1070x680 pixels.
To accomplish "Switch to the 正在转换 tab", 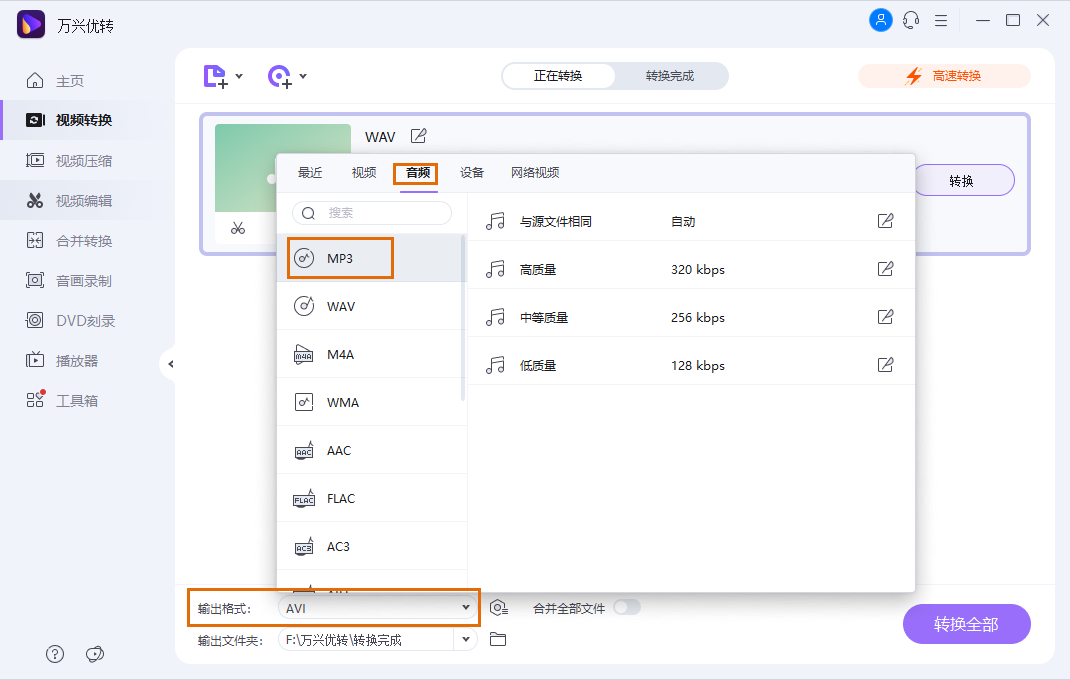I will (558, 76).
